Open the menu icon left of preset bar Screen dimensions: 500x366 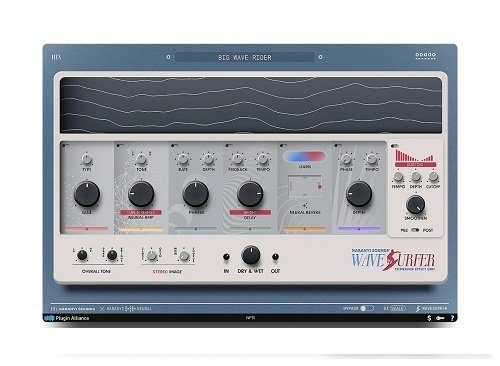pos(56,57)
